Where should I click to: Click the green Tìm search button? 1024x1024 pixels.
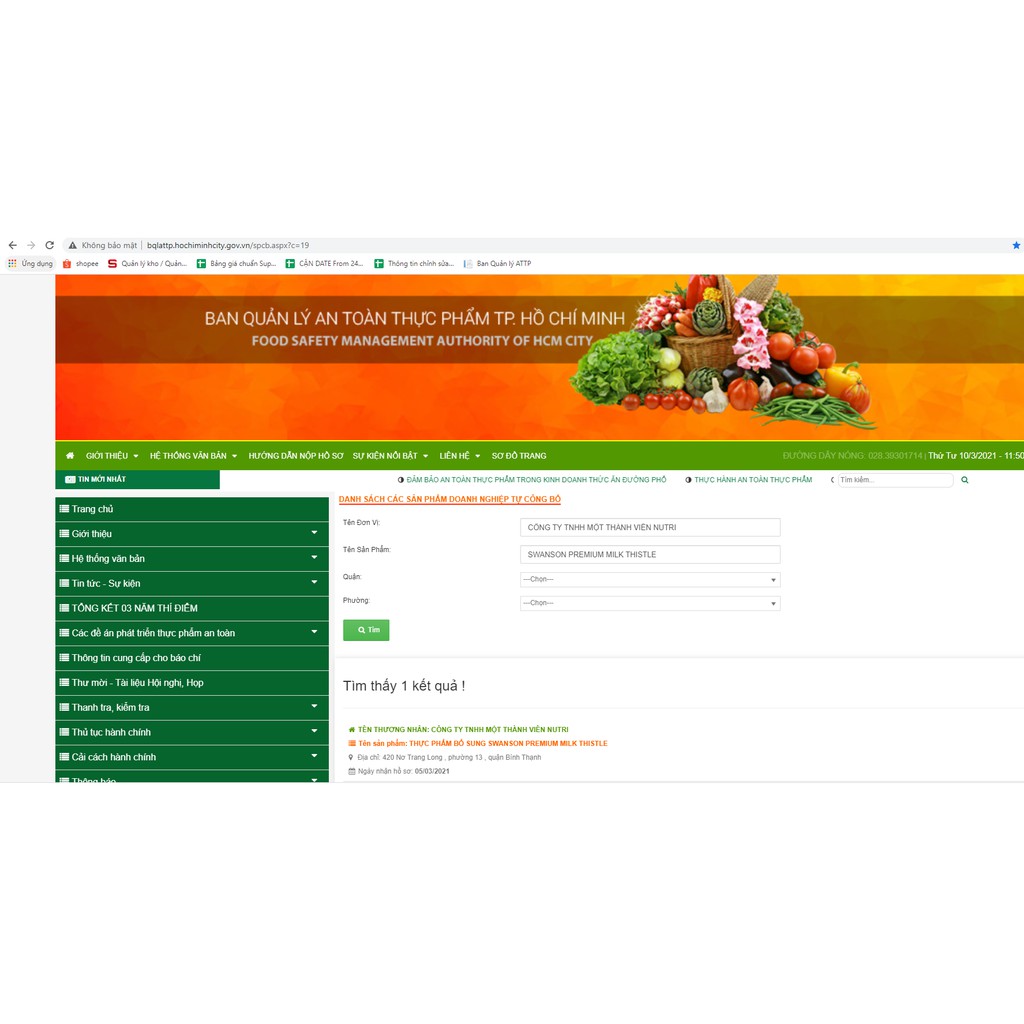(366, 630)
